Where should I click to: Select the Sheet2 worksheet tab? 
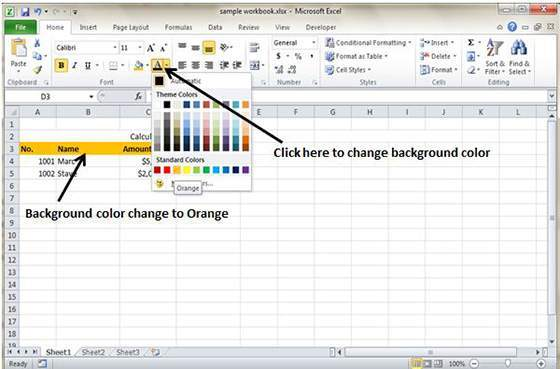click(x=93, y=352)
